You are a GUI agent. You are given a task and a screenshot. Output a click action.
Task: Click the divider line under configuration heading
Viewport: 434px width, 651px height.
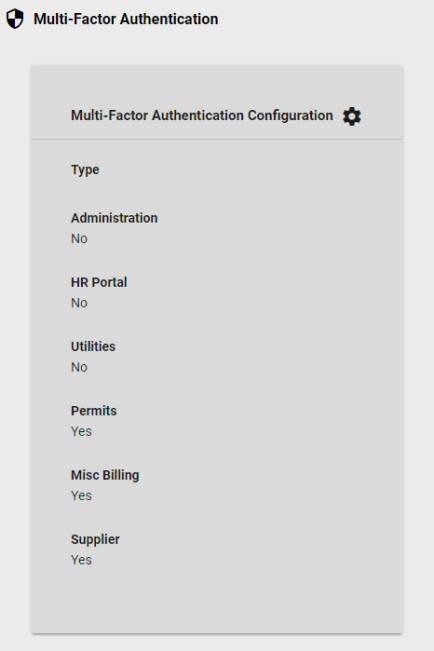pyautogui.click(x=217, y=140)
